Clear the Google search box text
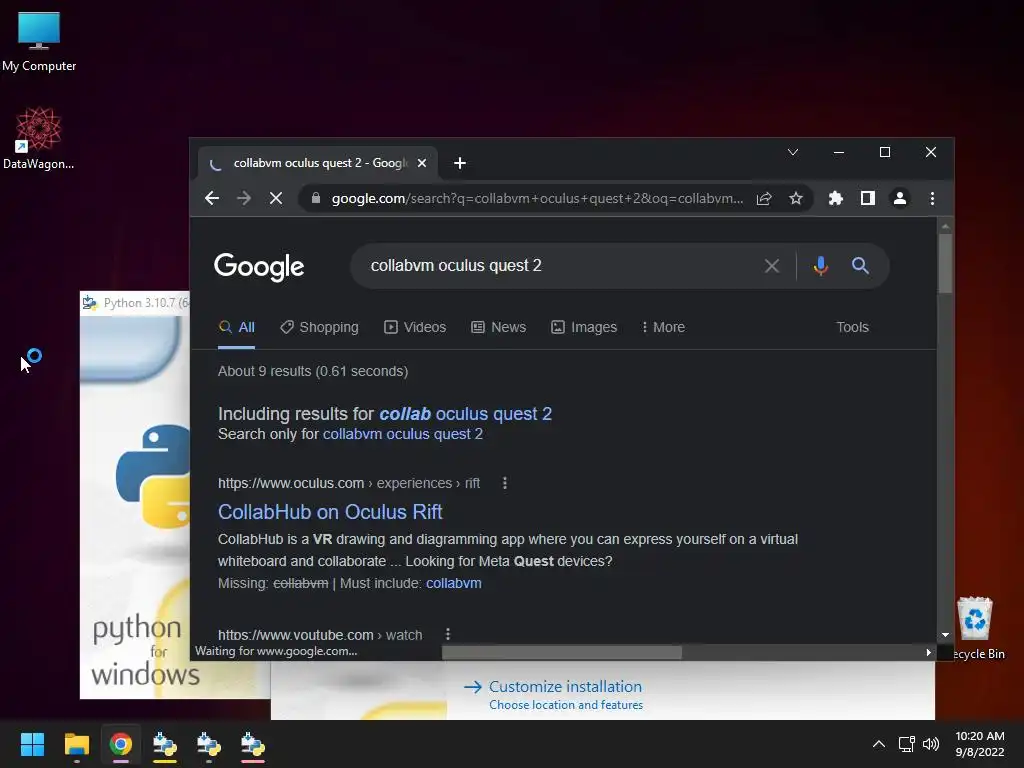This screenshot has height=768, width=1024. 771,266
